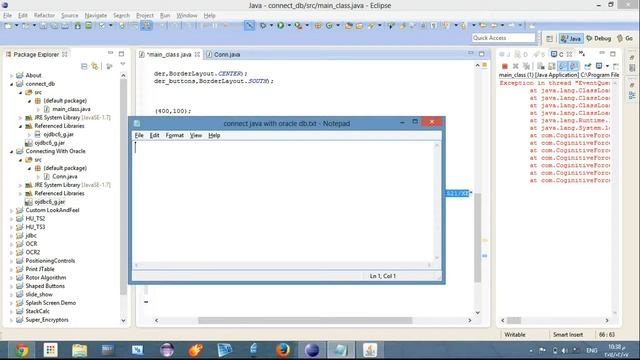Click the Open Type toolbar icon
Viewport: 640px width, 360px height.
point(349,26)
